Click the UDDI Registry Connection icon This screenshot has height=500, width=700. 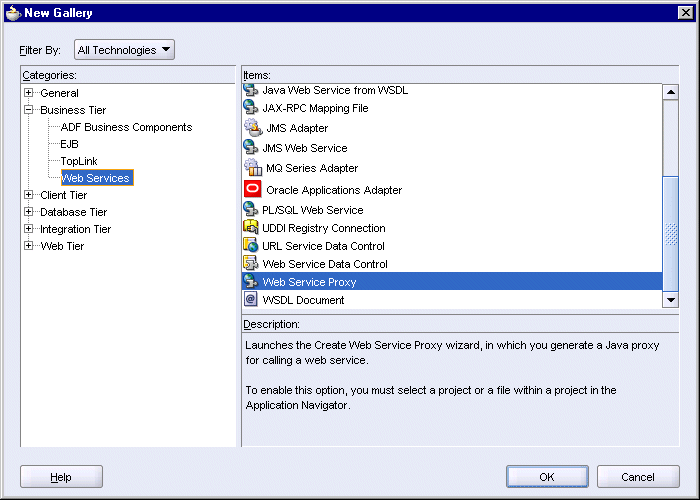coord(250,227)
